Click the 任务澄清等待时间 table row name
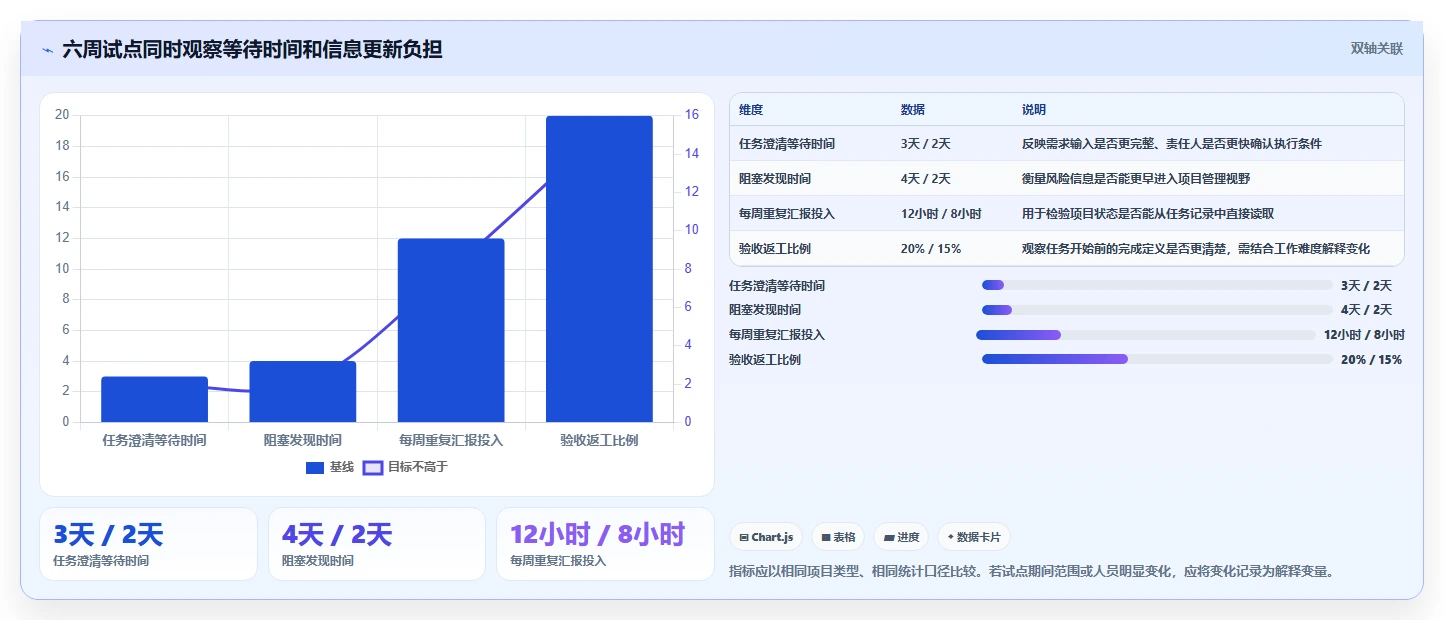The height and width of the screenshot is (620, 1444). (787, 144)
